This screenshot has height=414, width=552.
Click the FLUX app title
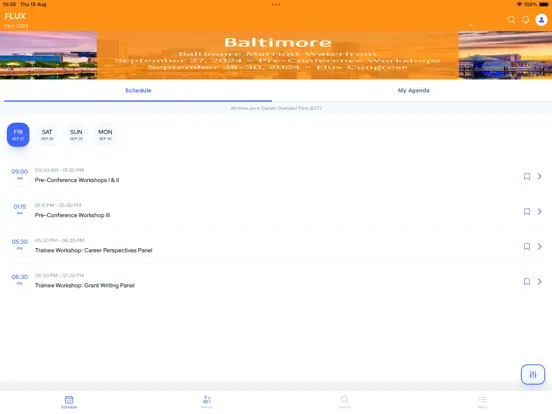(x=15, y=16)
